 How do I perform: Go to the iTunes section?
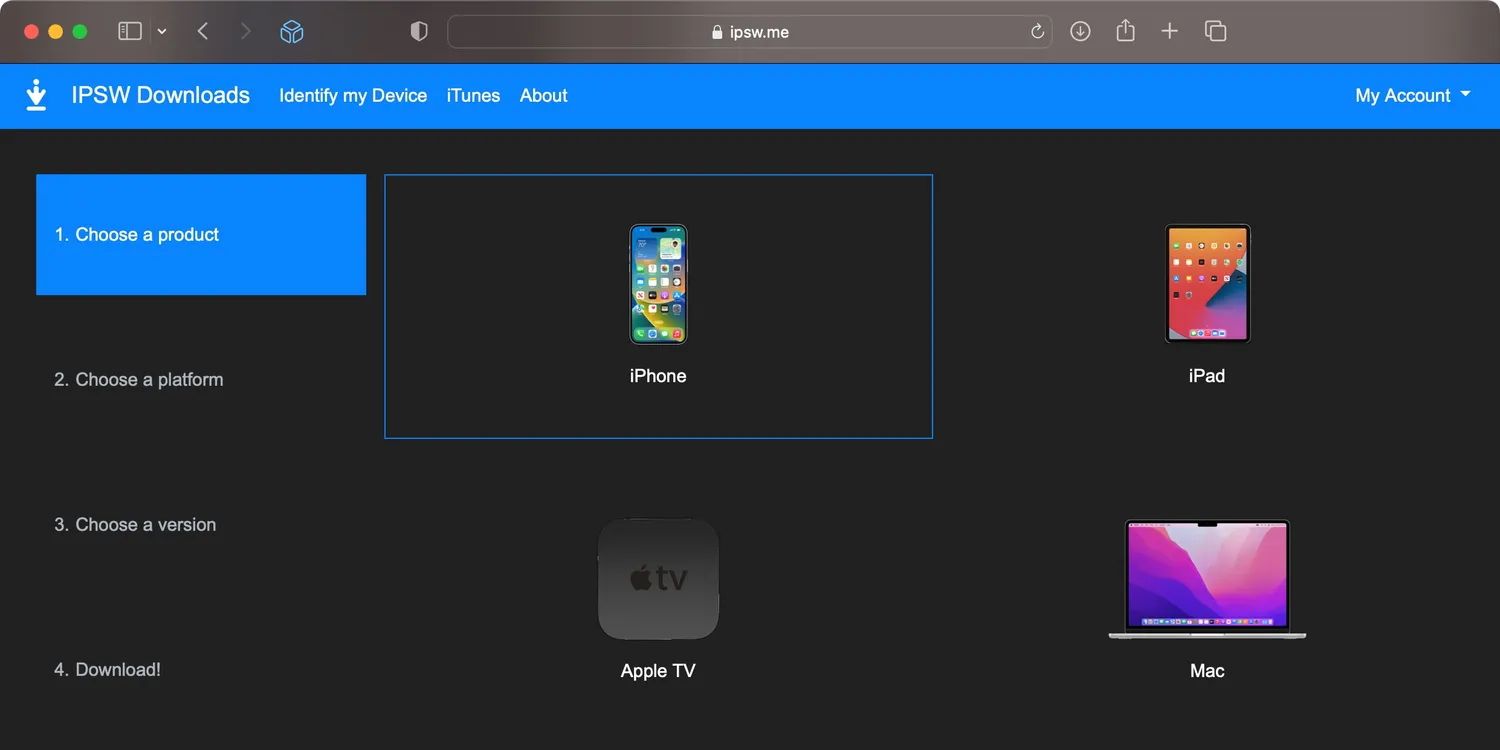[473, 96]
